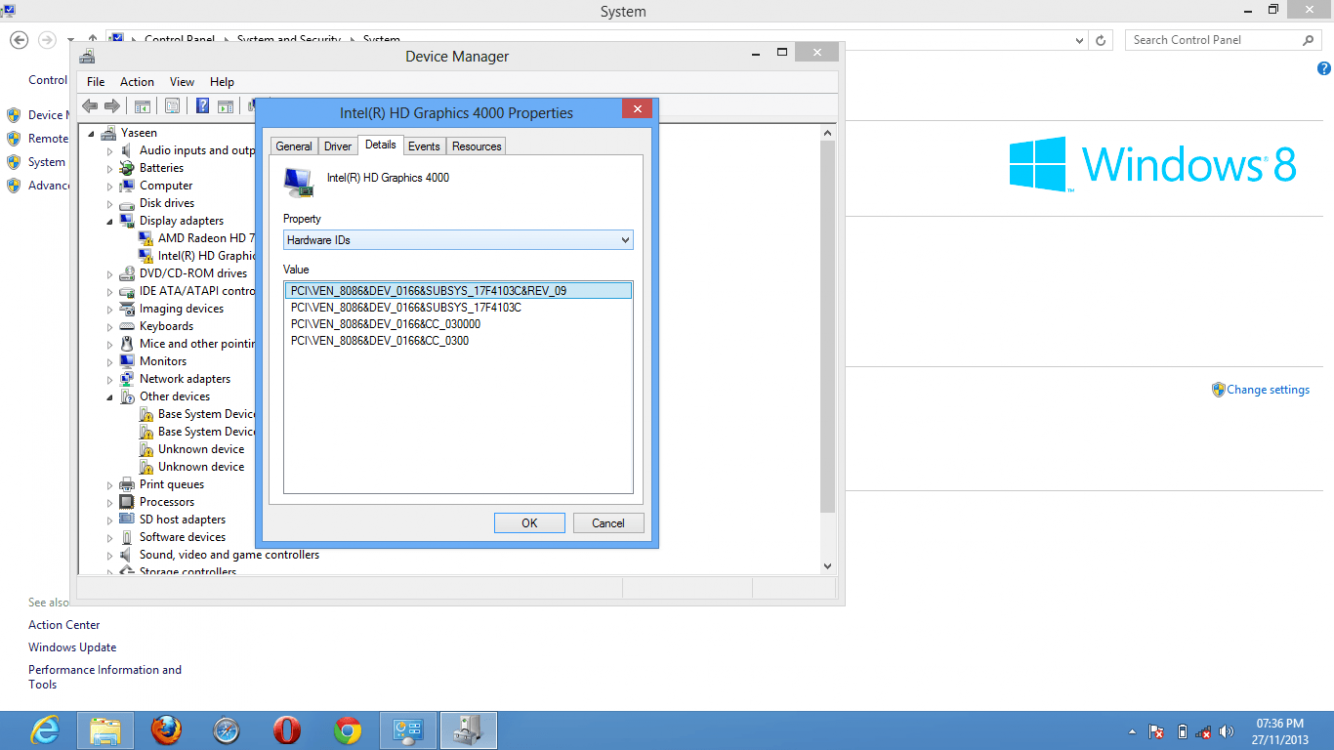Click the refresh button beside address bar

tap(1101, 40)
